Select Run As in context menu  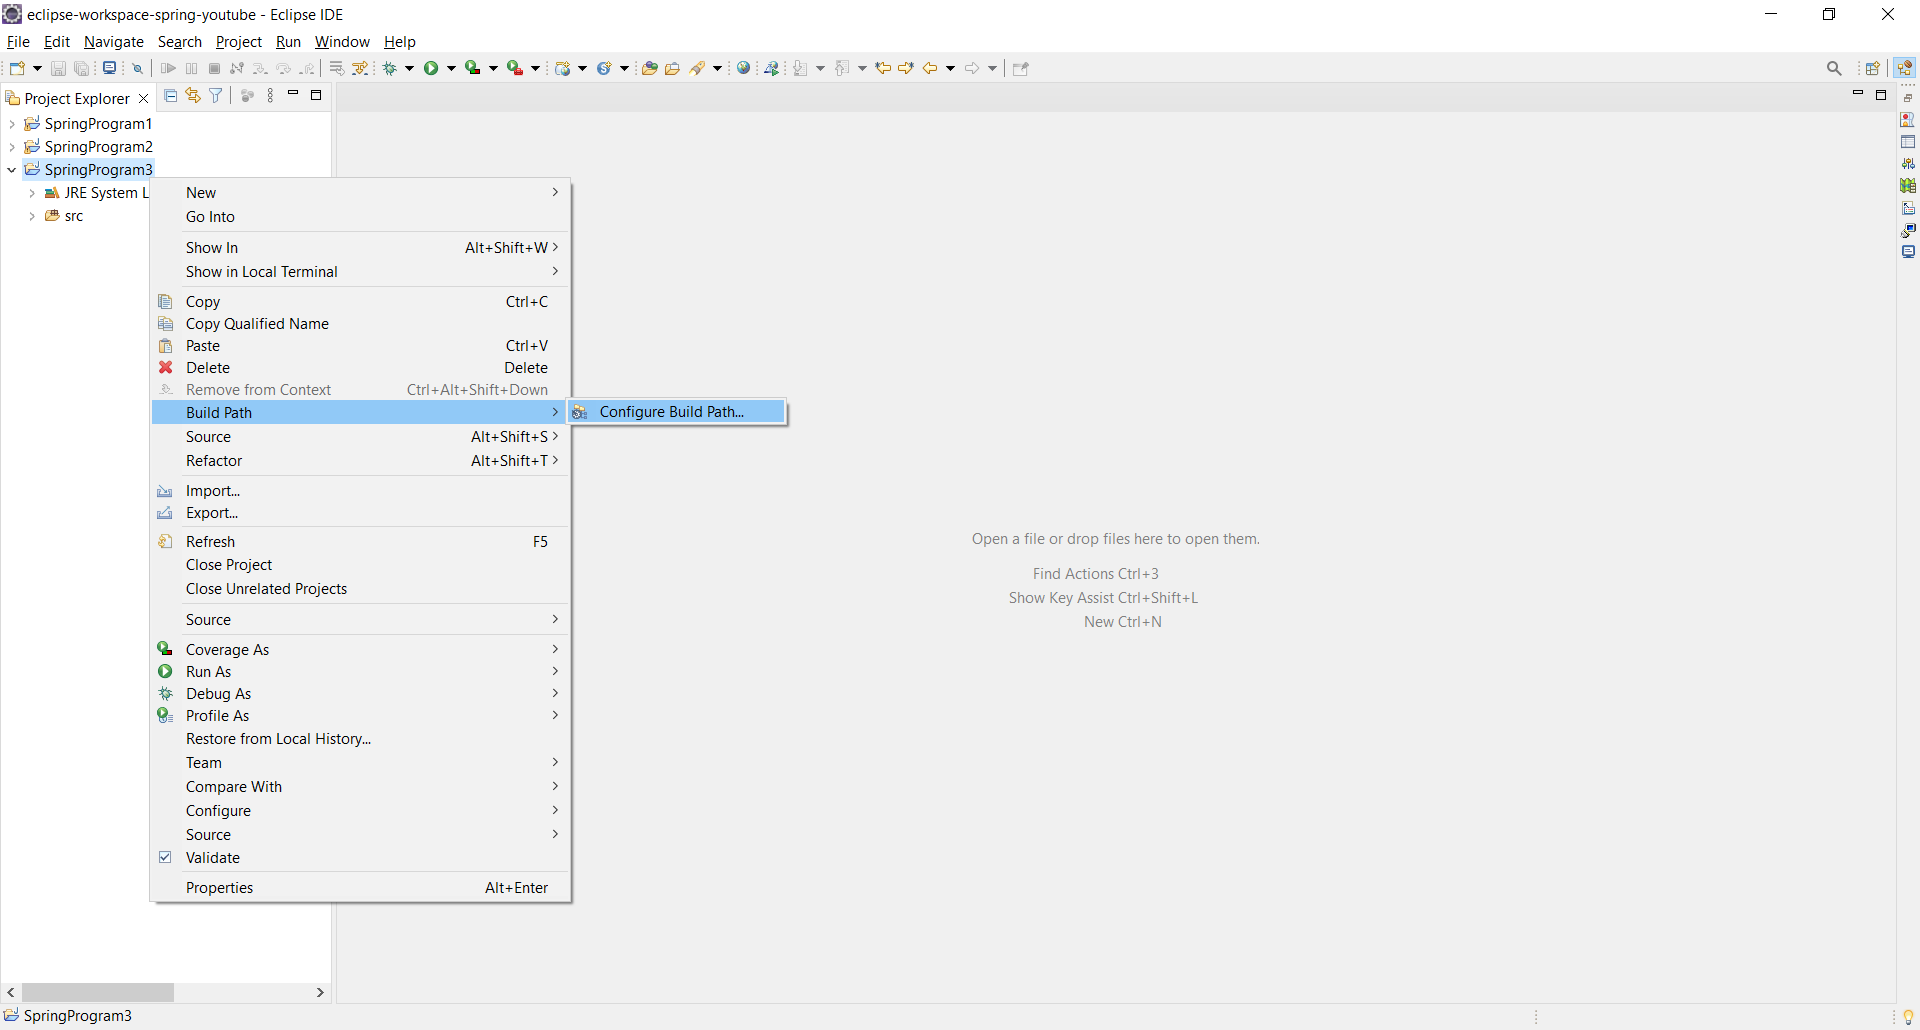tap(360, 672)
